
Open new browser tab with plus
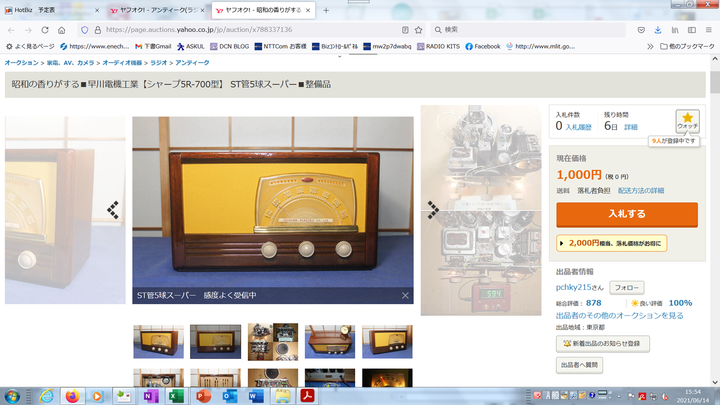click(x=326, y=10)
